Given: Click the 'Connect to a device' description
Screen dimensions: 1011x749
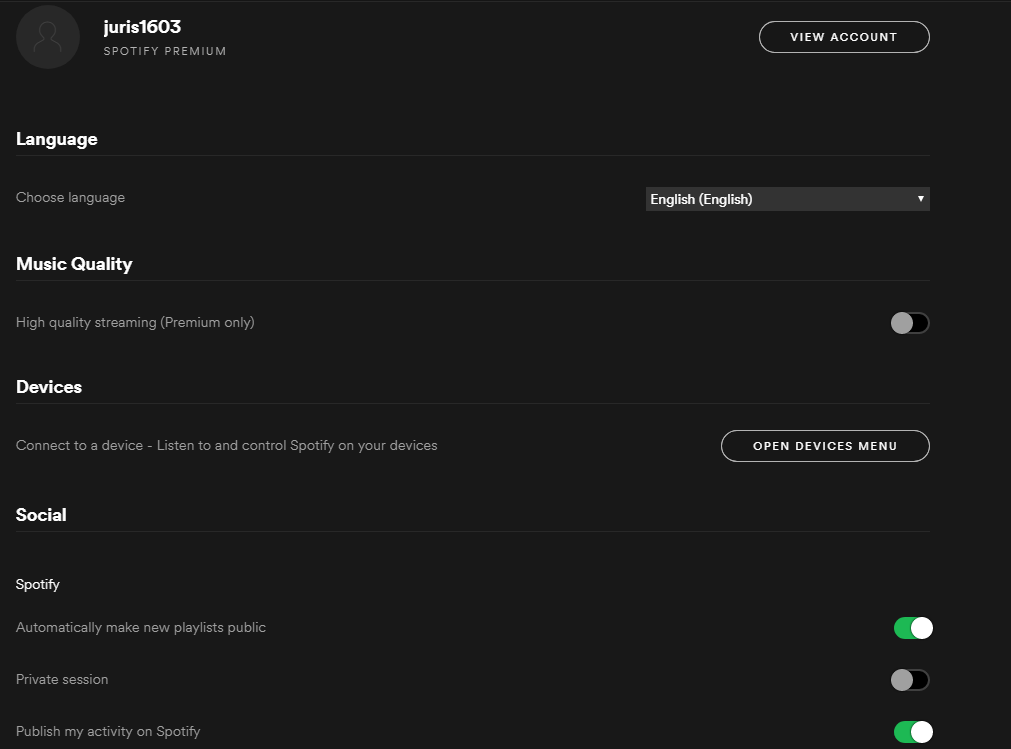Looking at the screenshot, I should point(226,445).
